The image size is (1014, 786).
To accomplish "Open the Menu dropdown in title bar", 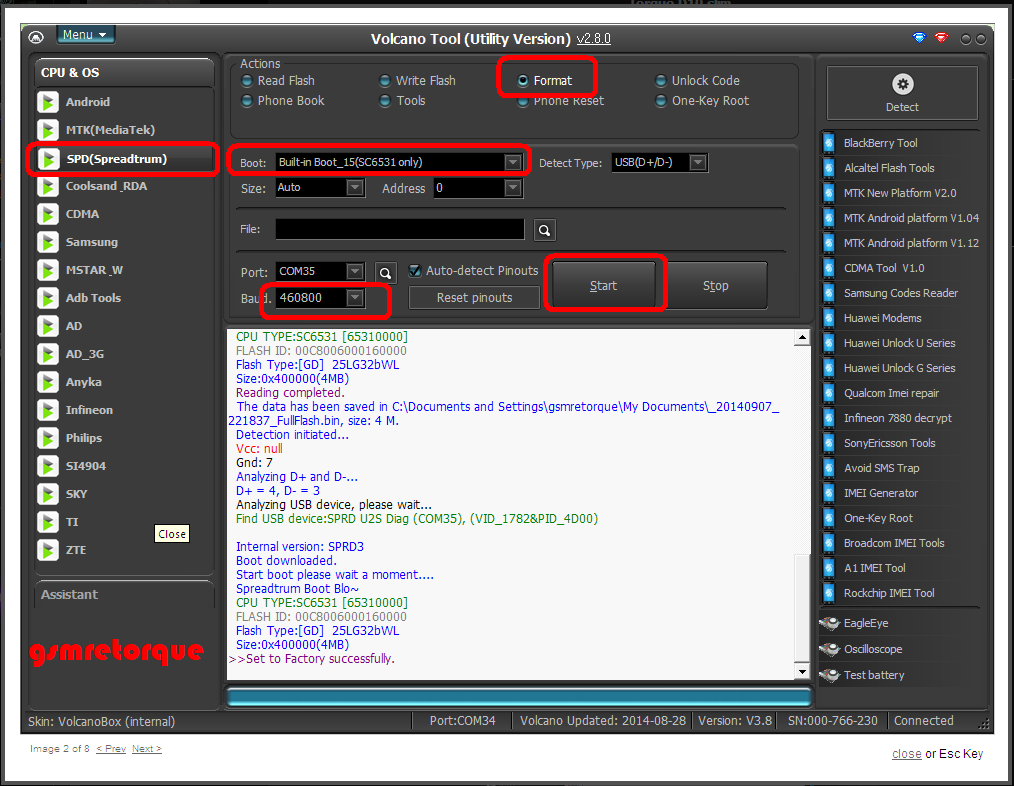I will point(86,35).
